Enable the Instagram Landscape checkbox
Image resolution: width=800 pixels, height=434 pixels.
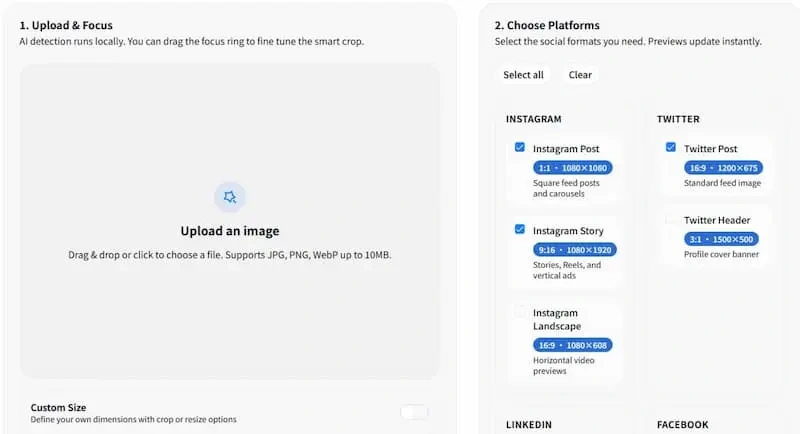click(520, 312)
